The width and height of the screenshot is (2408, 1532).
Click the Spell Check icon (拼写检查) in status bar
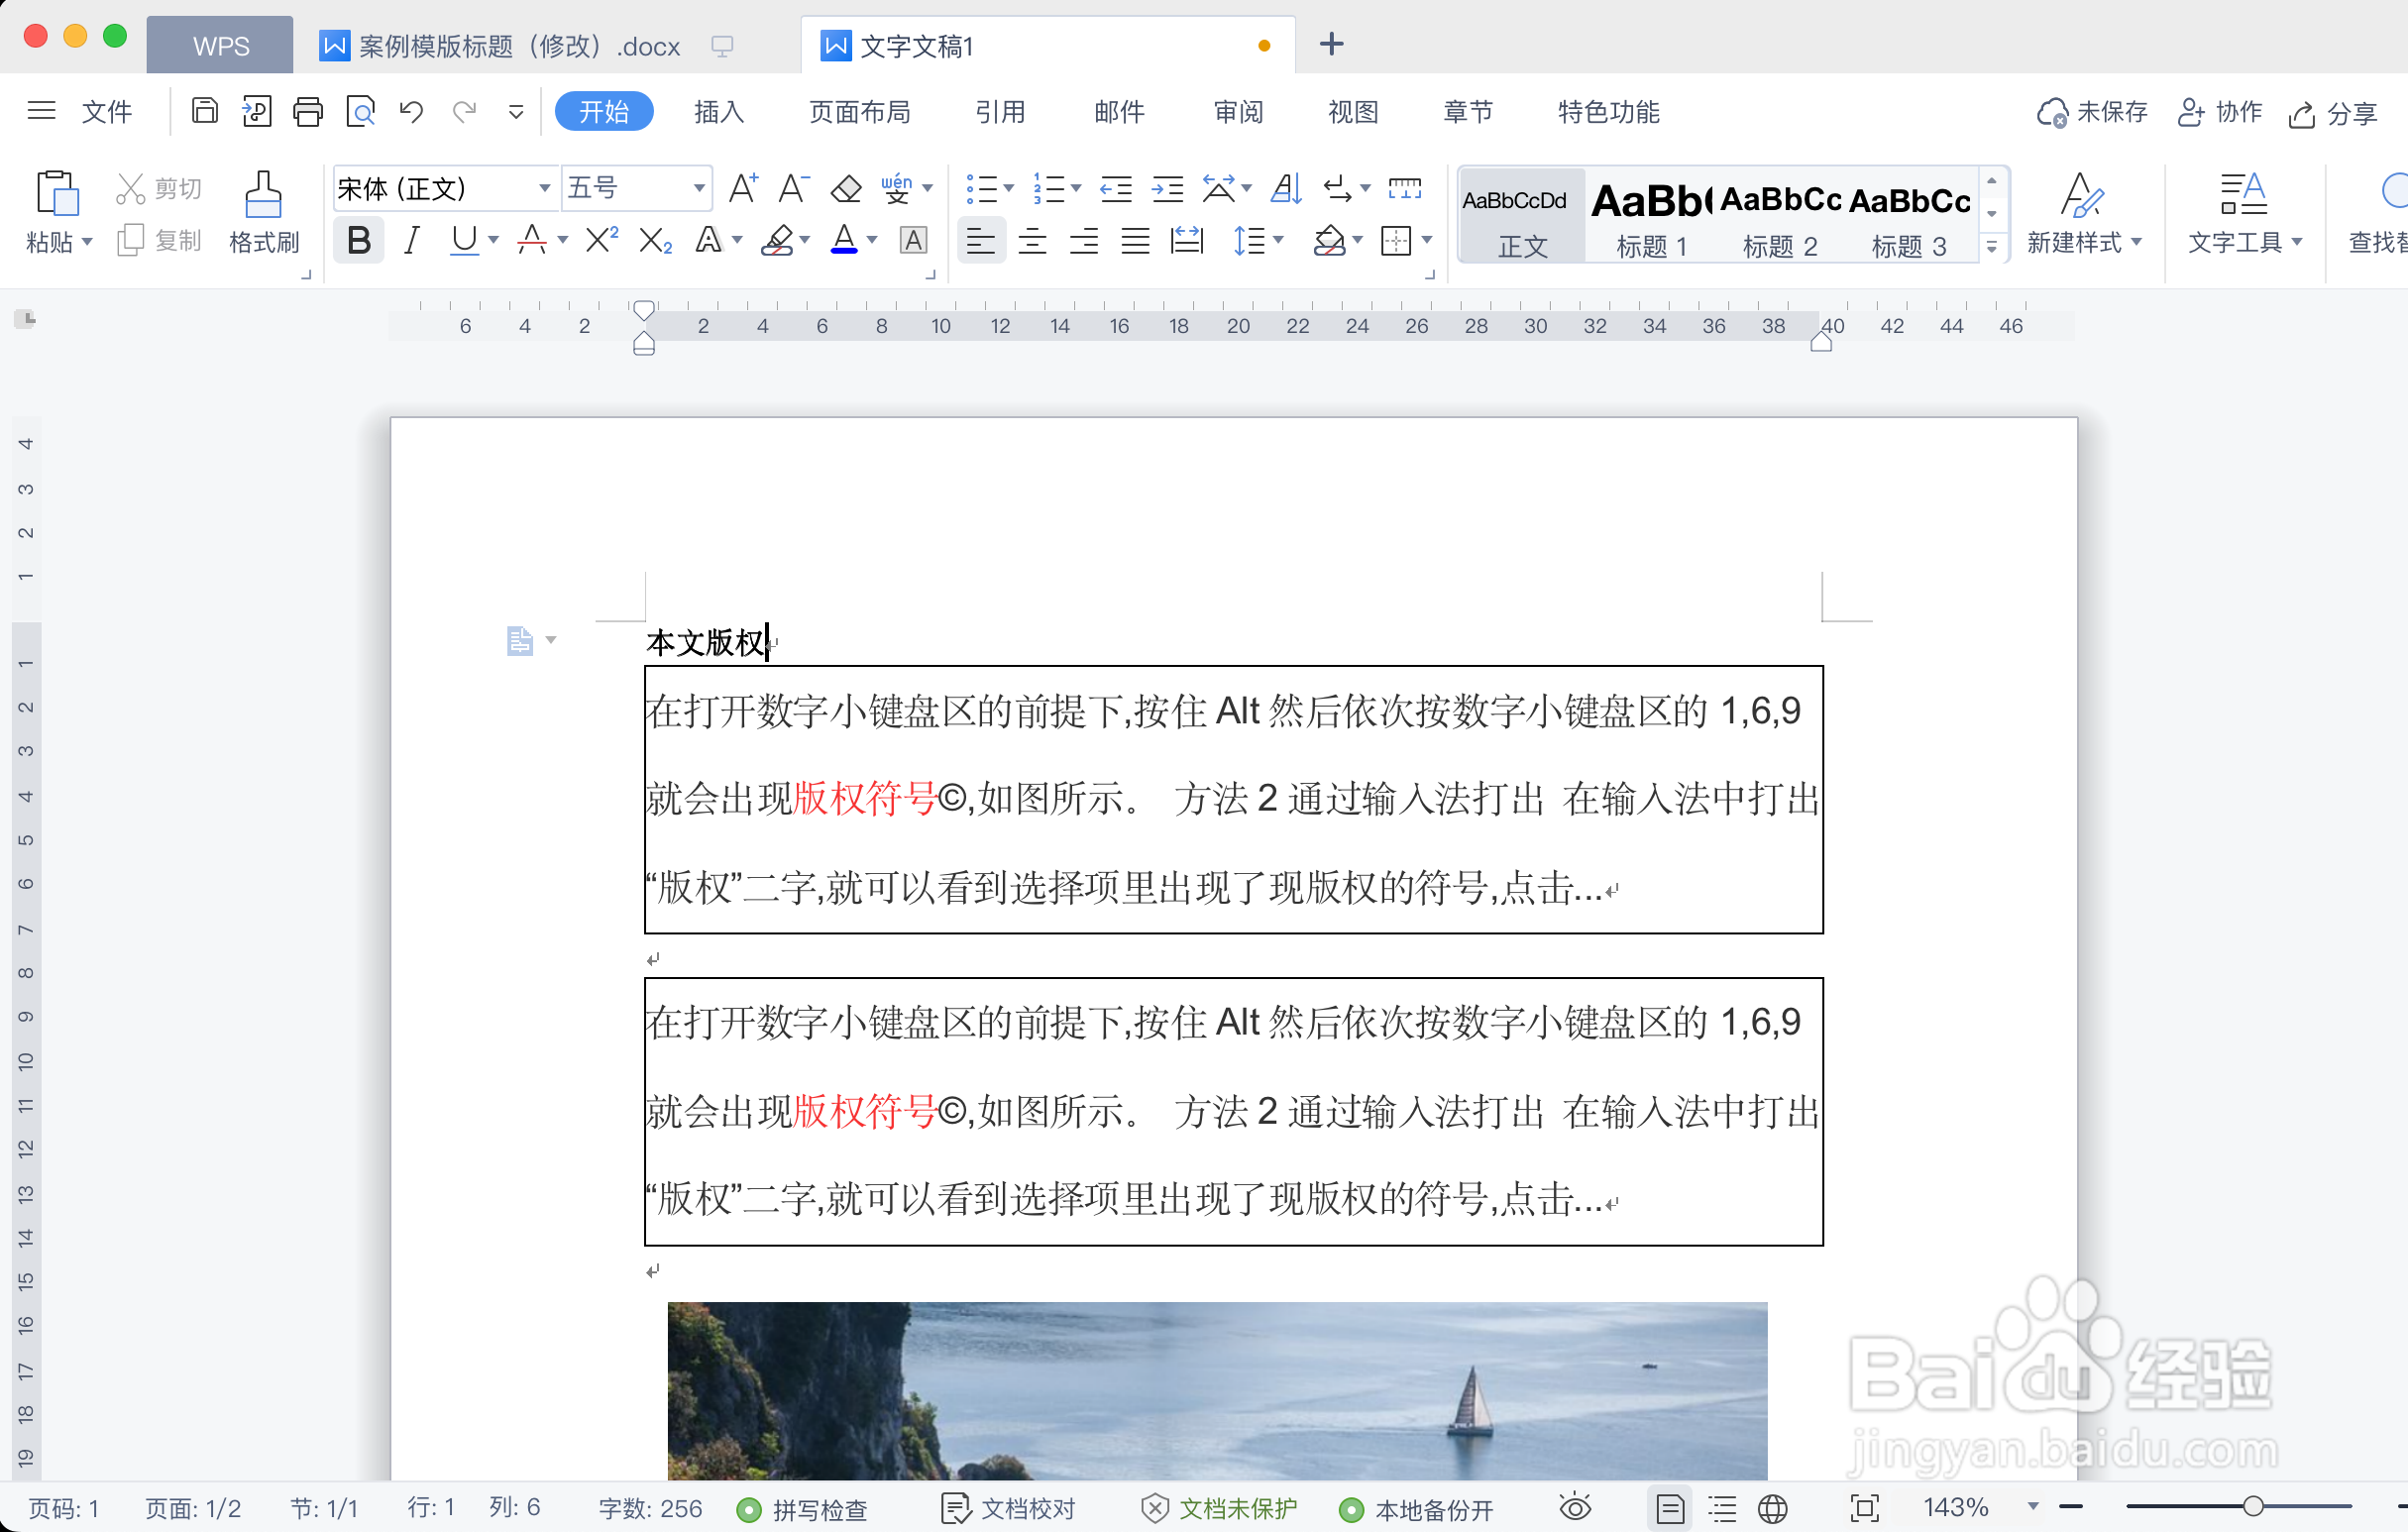[803, 1508]
